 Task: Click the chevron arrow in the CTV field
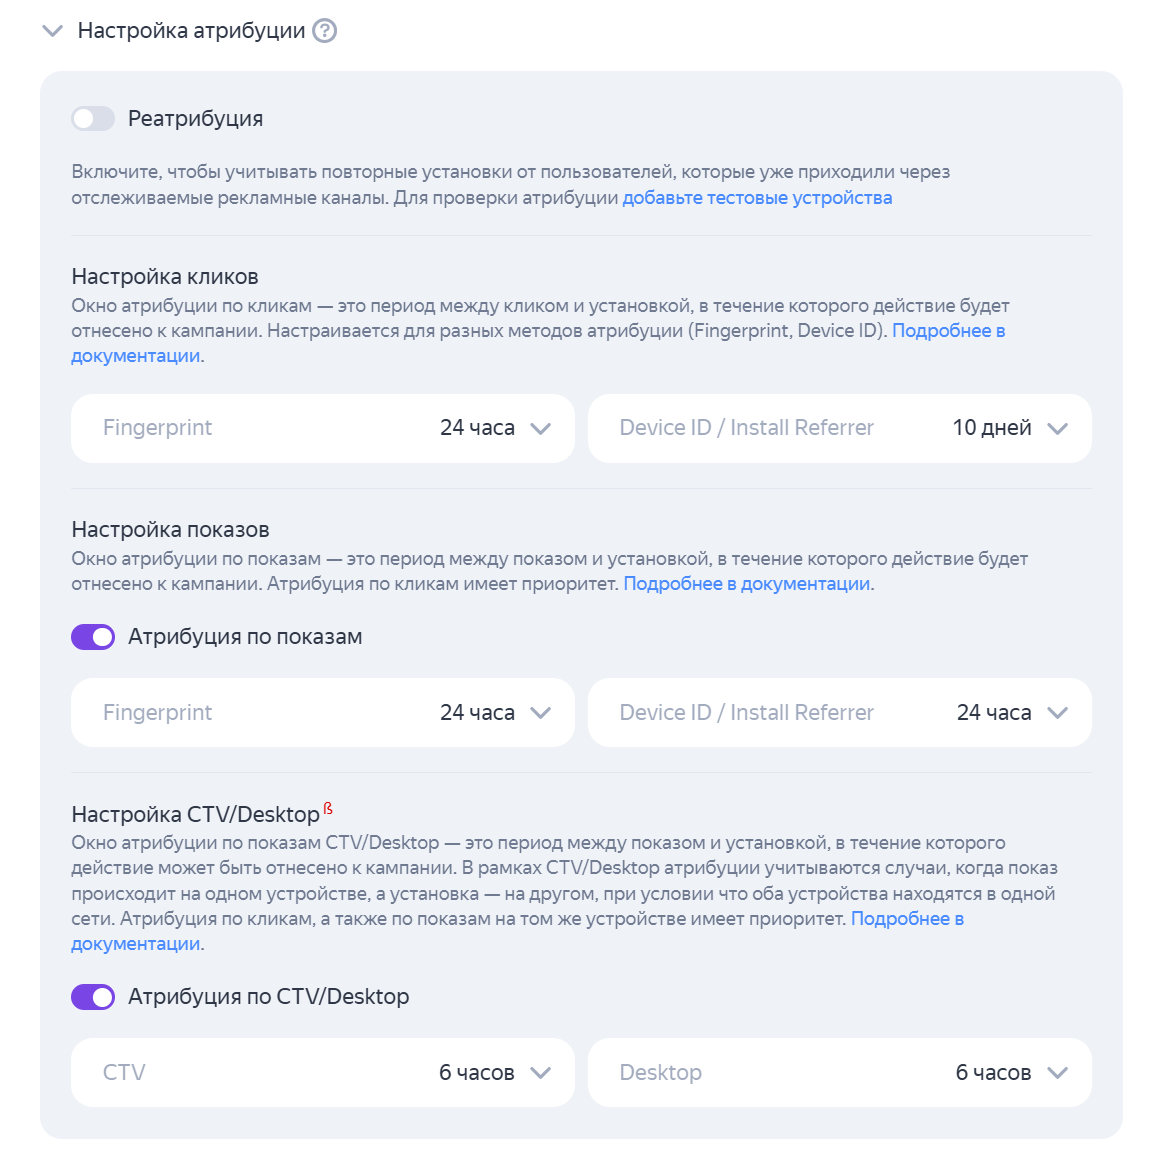(541, 1073)
